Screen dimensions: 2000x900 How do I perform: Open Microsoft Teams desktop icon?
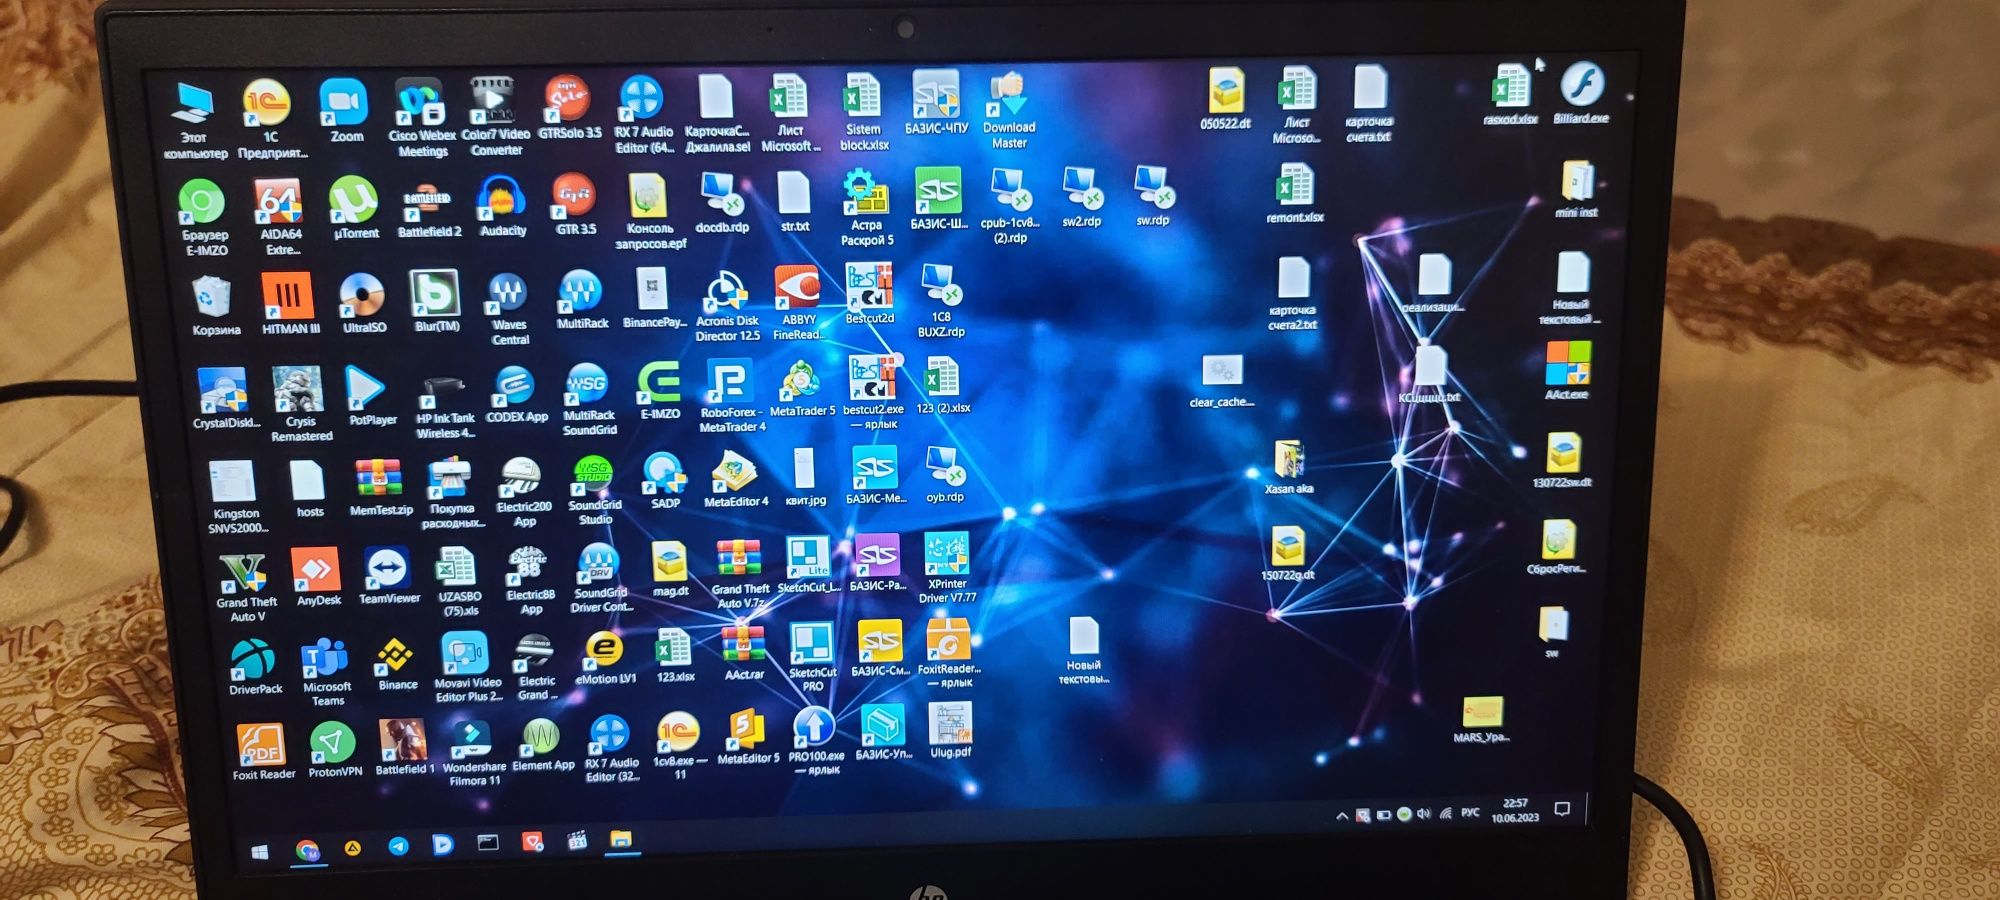(326, 672)
